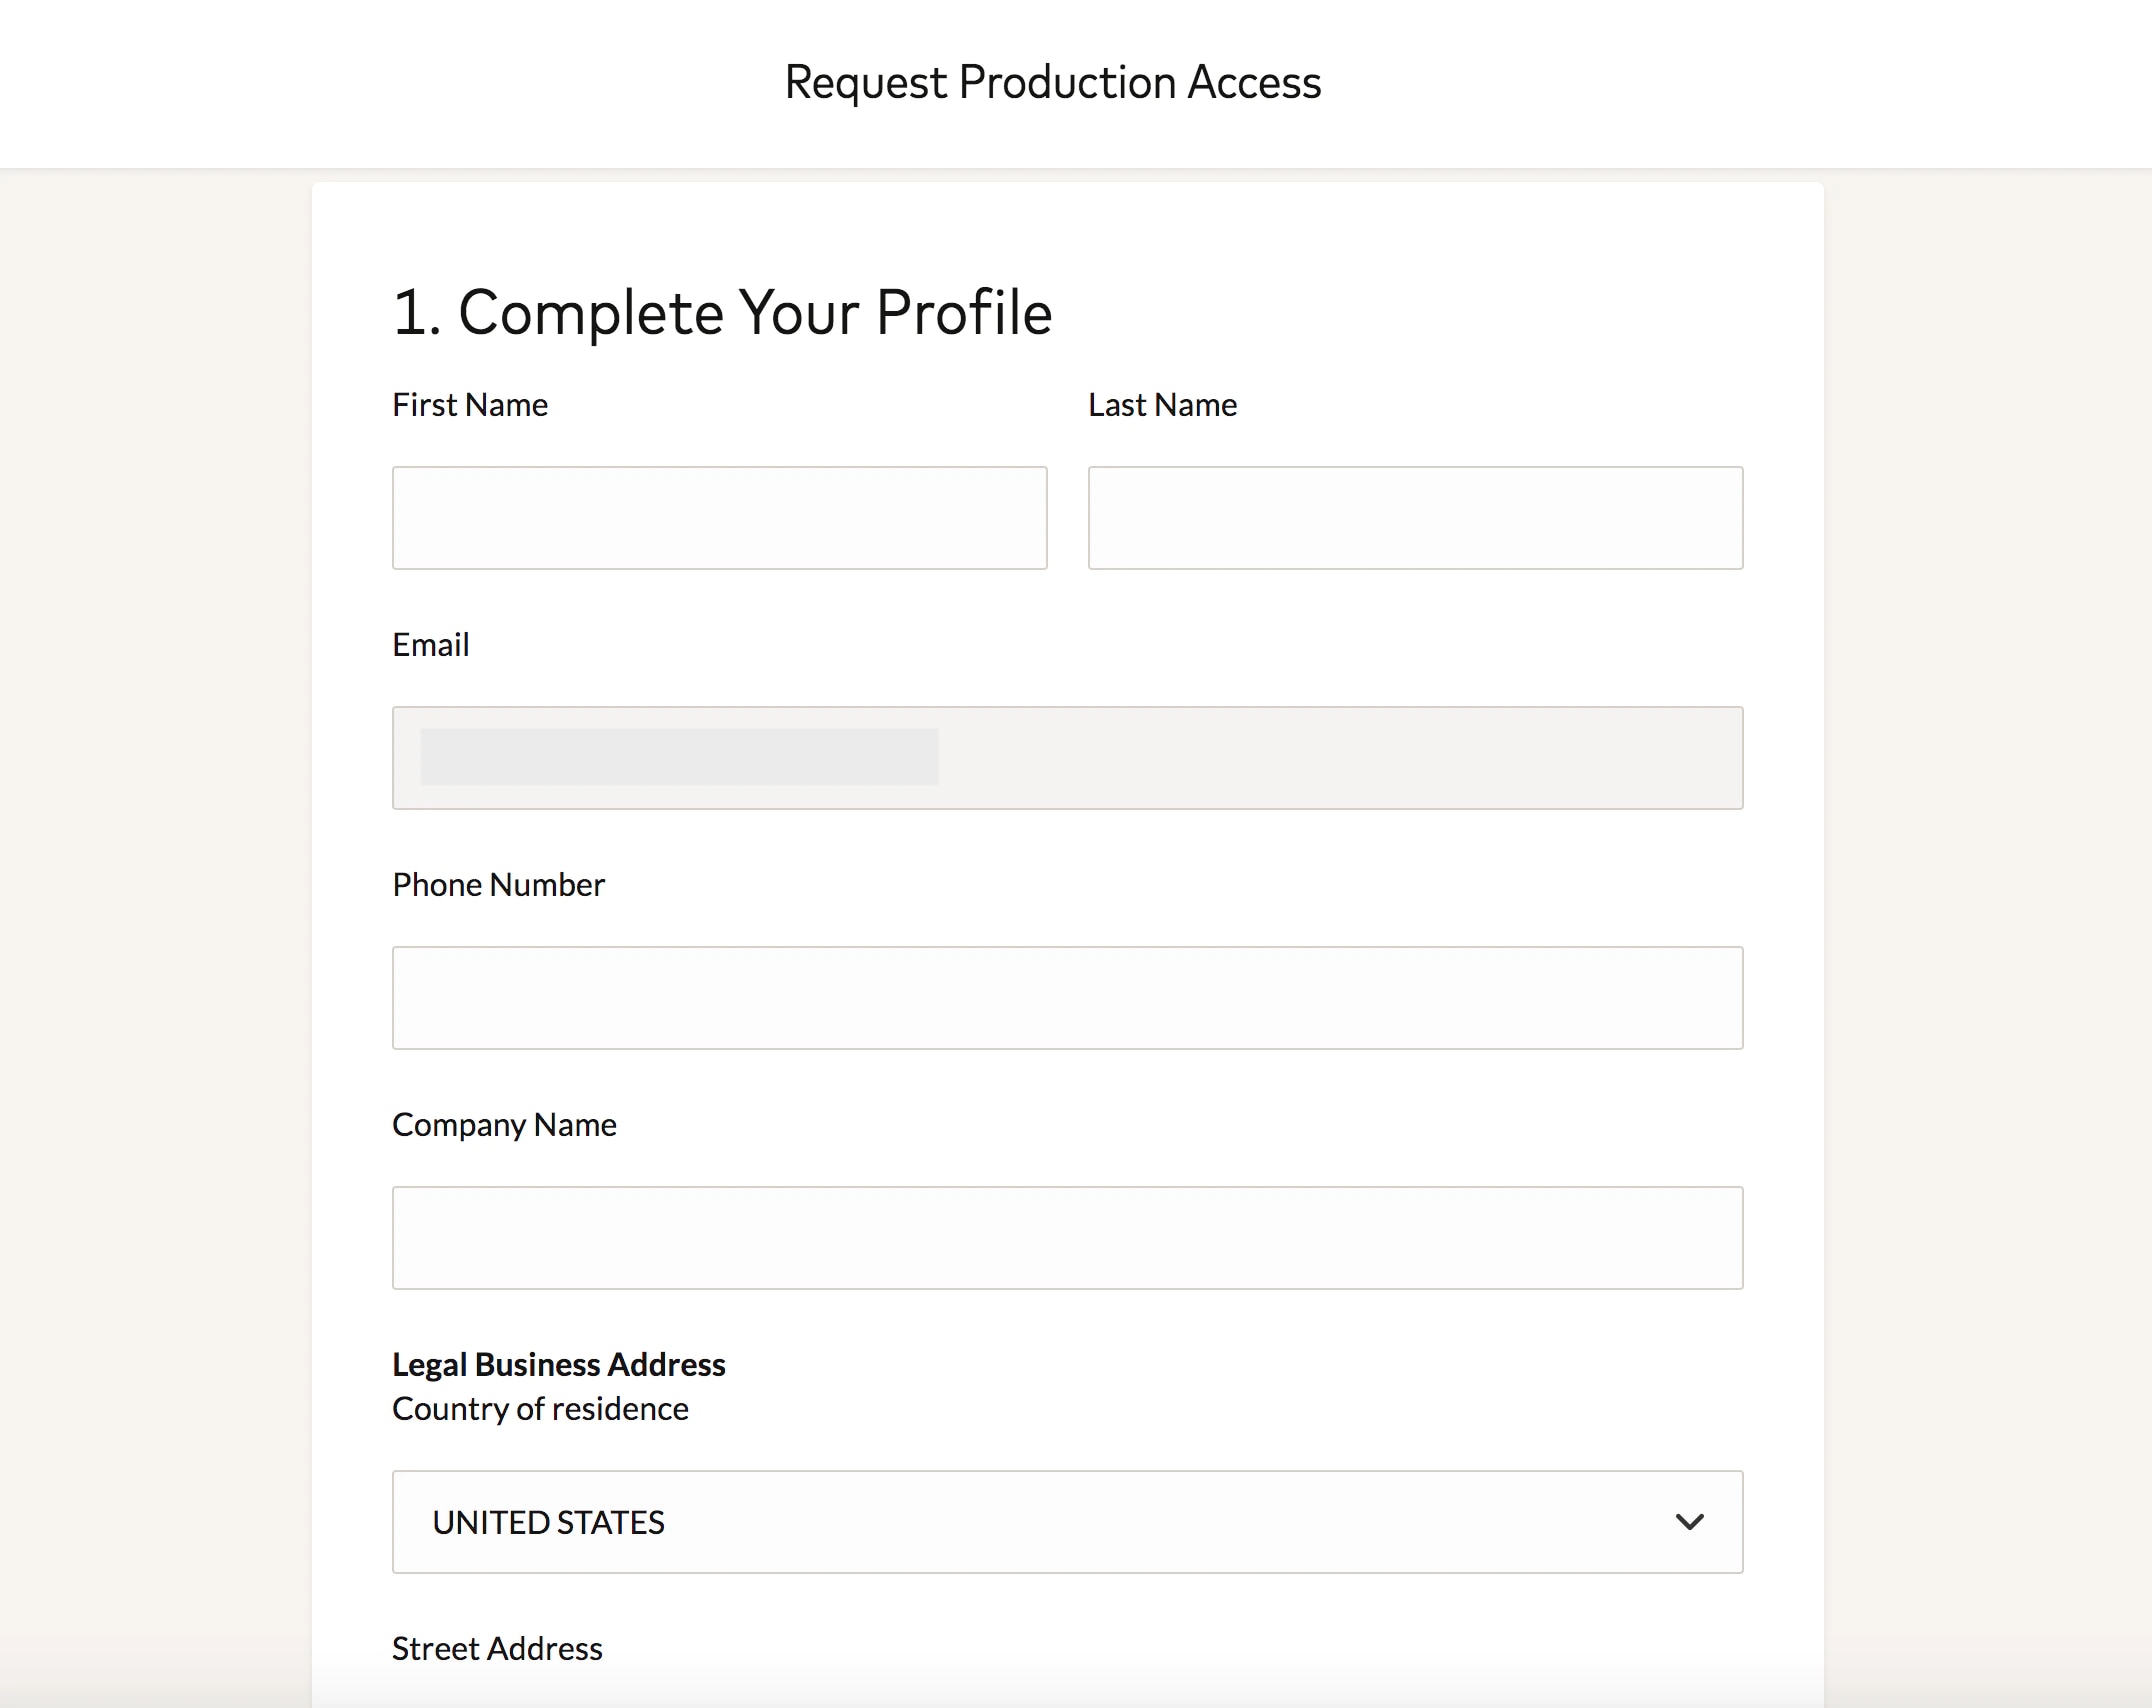Click the Company Name label

[504, 1125]
